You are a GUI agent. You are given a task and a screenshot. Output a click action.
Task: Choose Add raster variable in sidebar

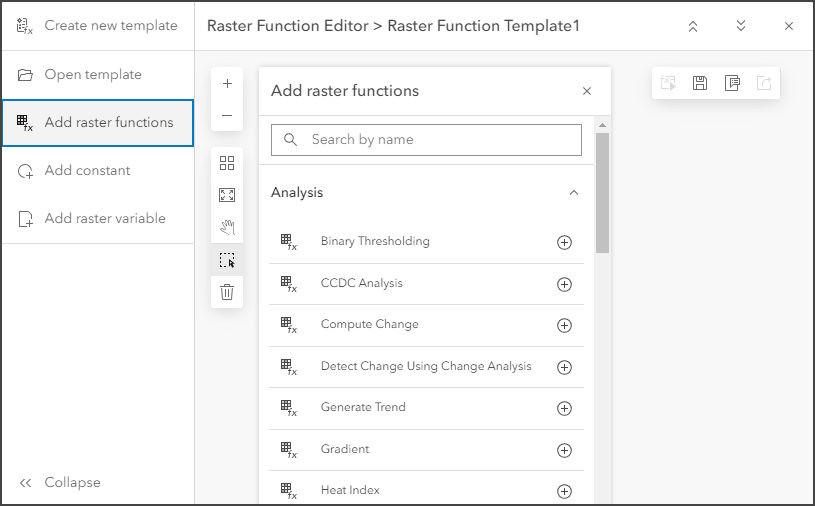(98, 218)
